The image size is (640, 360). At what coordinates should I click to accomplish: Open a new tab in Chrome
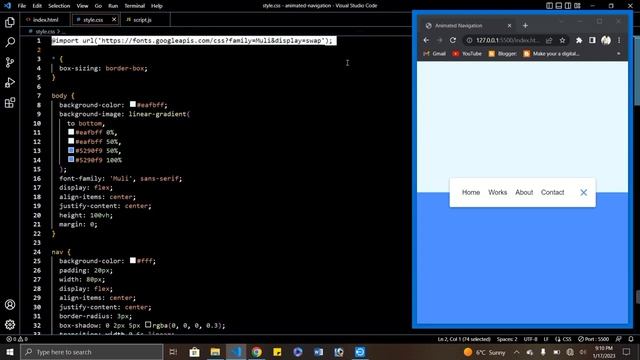point(525,26)
